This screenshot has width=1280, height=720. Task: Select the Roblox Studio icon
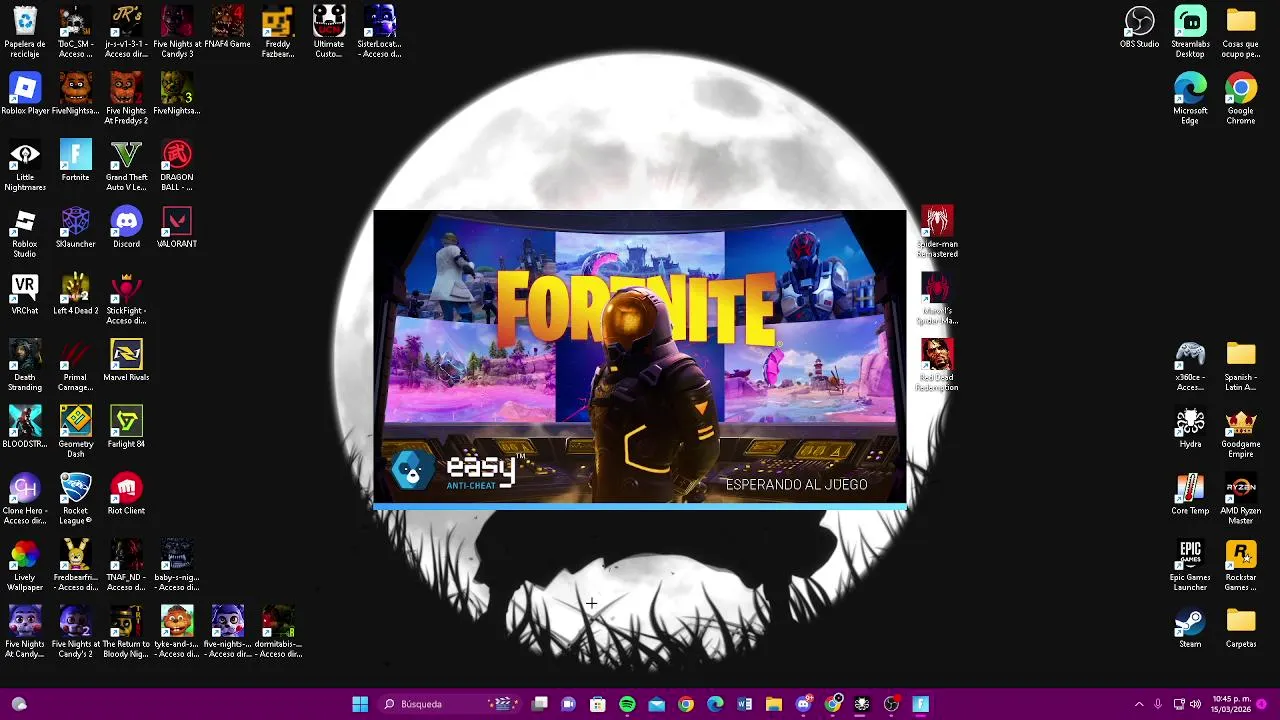25,232
